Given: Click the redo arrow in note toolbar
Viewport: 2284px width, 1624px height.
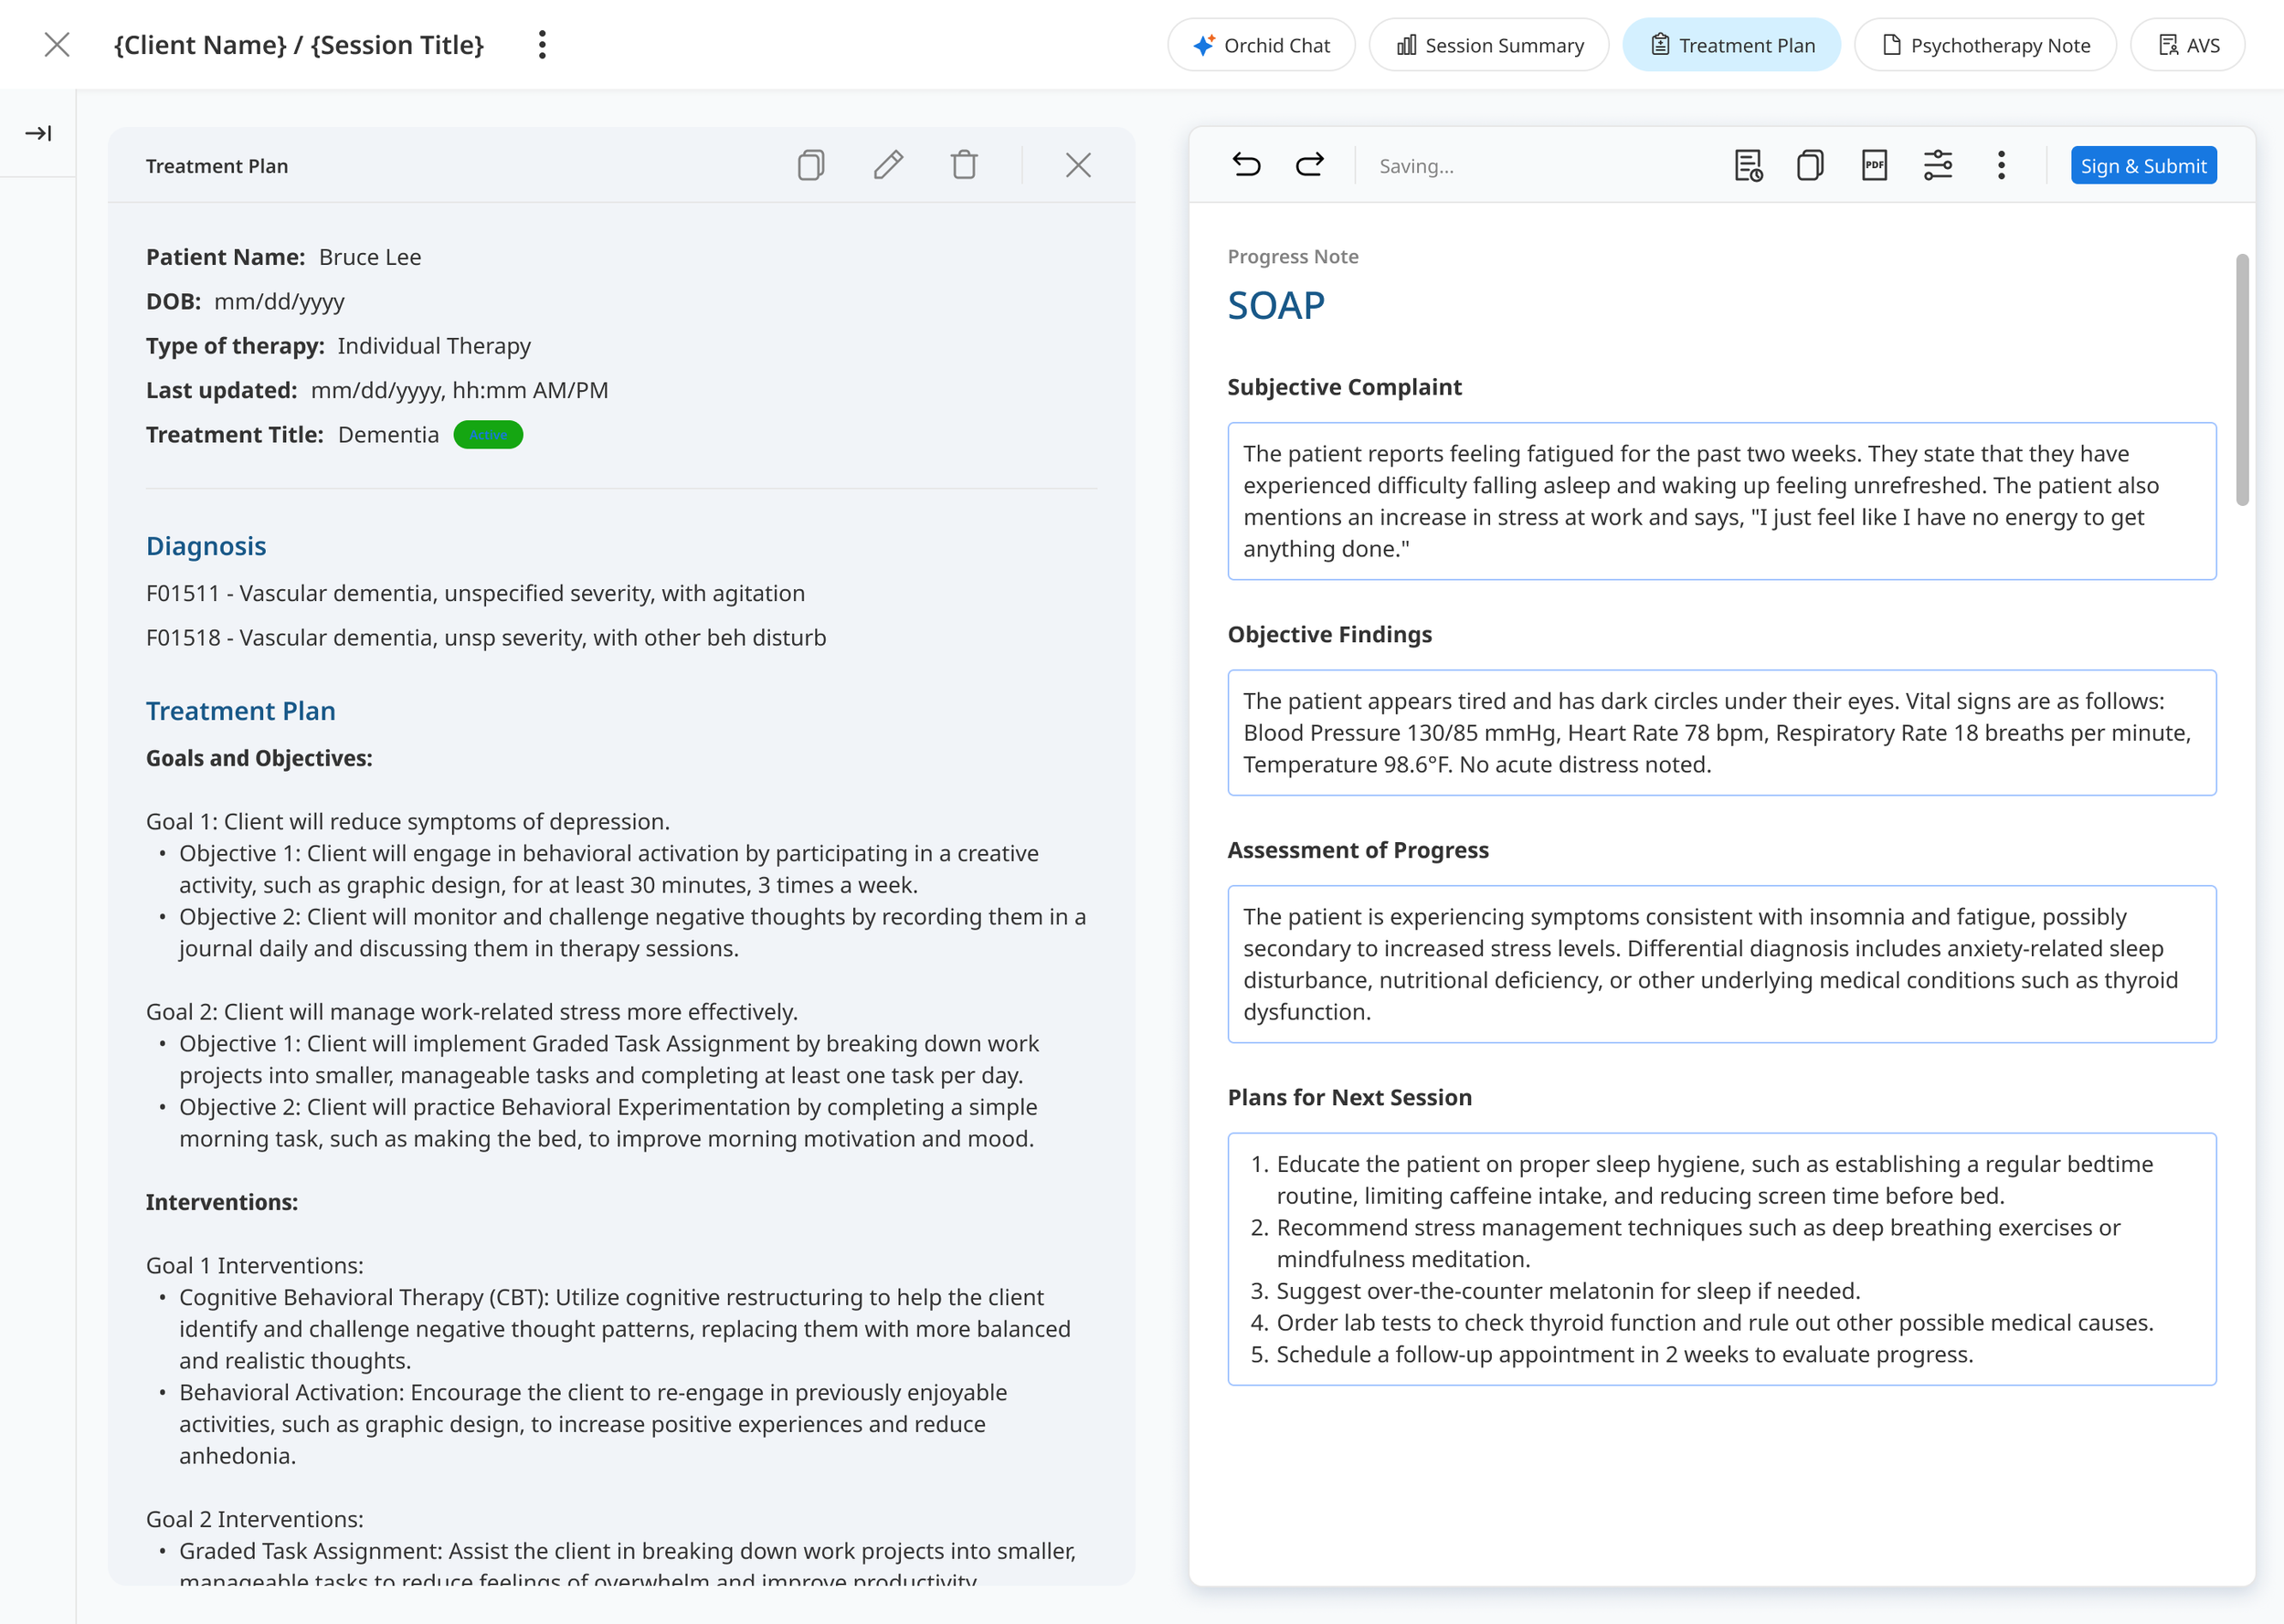Looking at the screenshot, I should click(1310, 165).
